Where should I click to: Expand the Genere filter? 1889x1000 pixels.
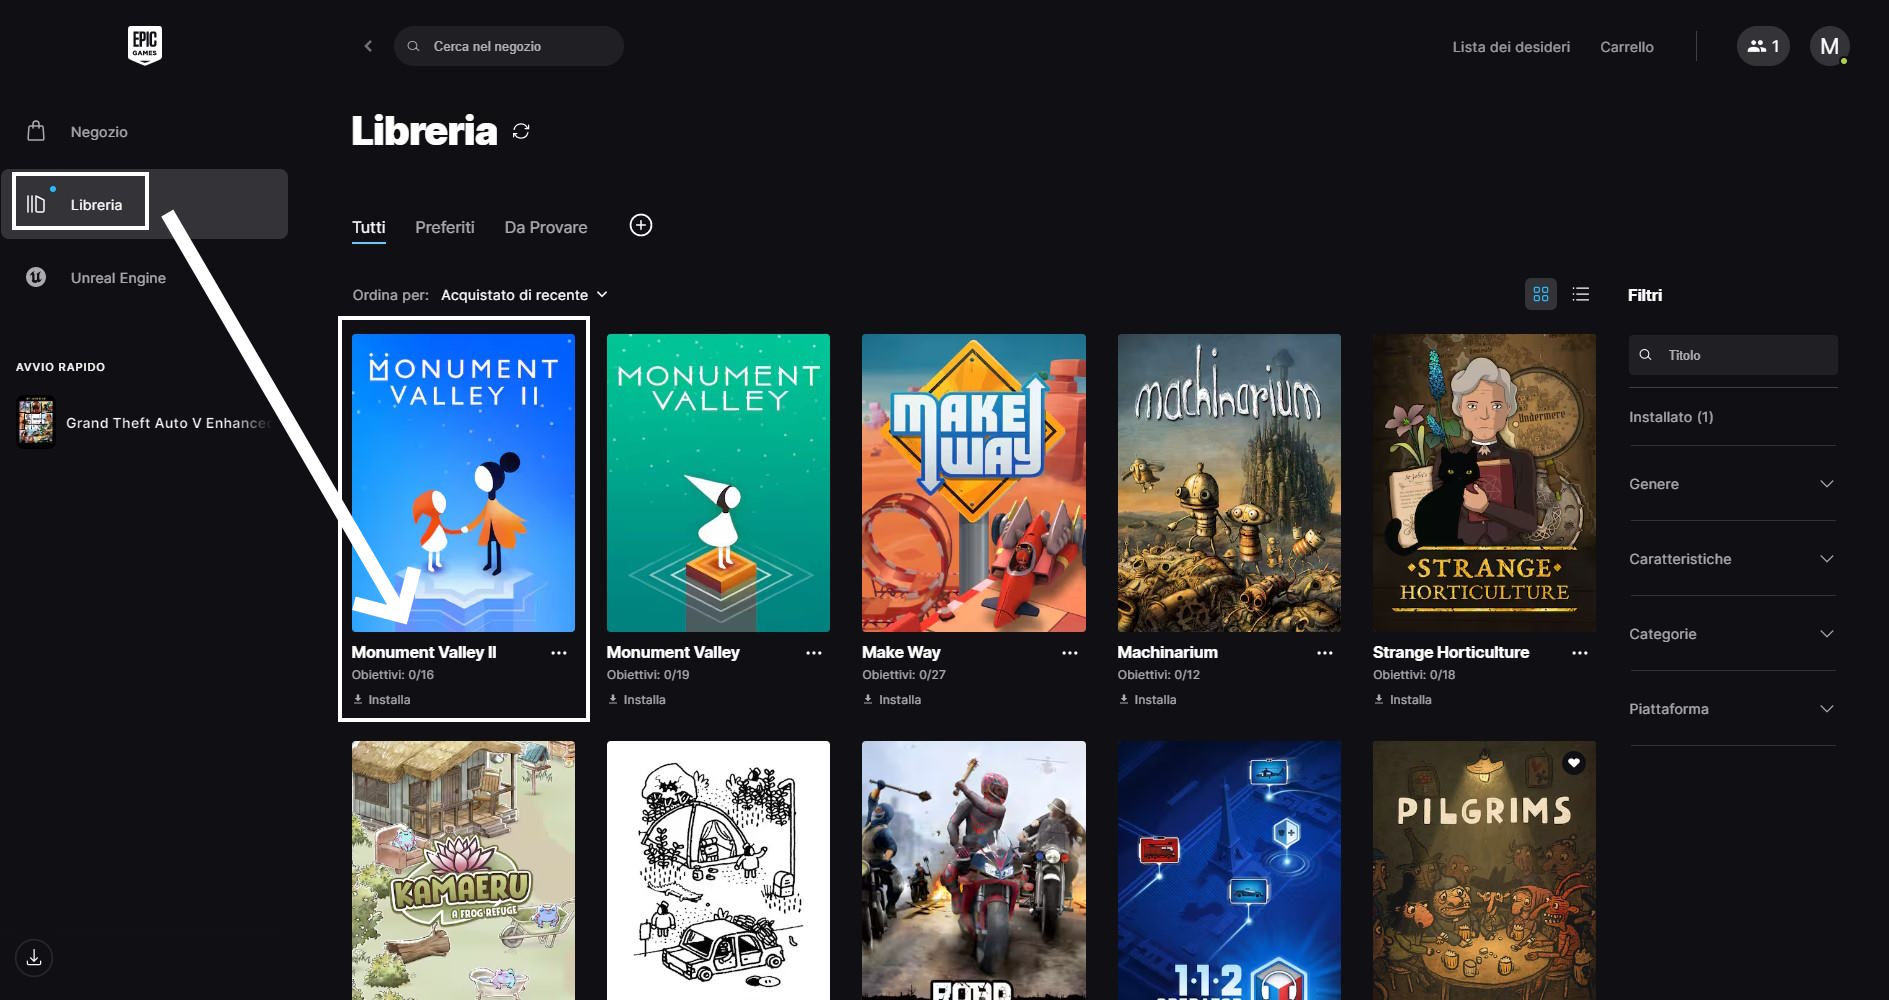point(1732,484)
